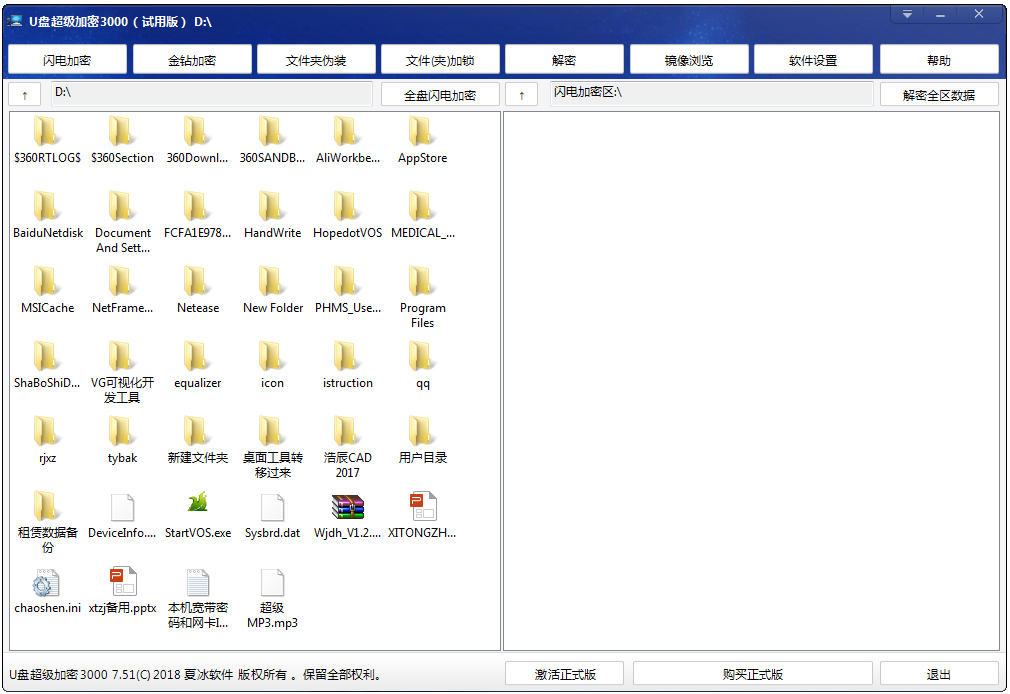Viewport: 1010px width, 694px height.
Task: Click the D:\ path field
Action: (212, 93)
